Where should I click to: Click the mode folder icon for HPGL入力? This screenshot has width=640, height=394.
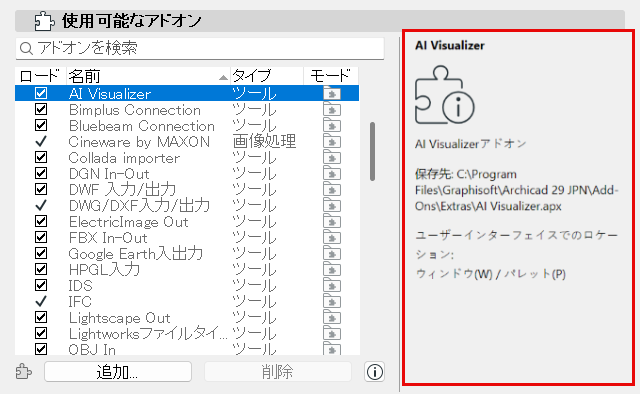pyautogui.click(x=332, y=269)
